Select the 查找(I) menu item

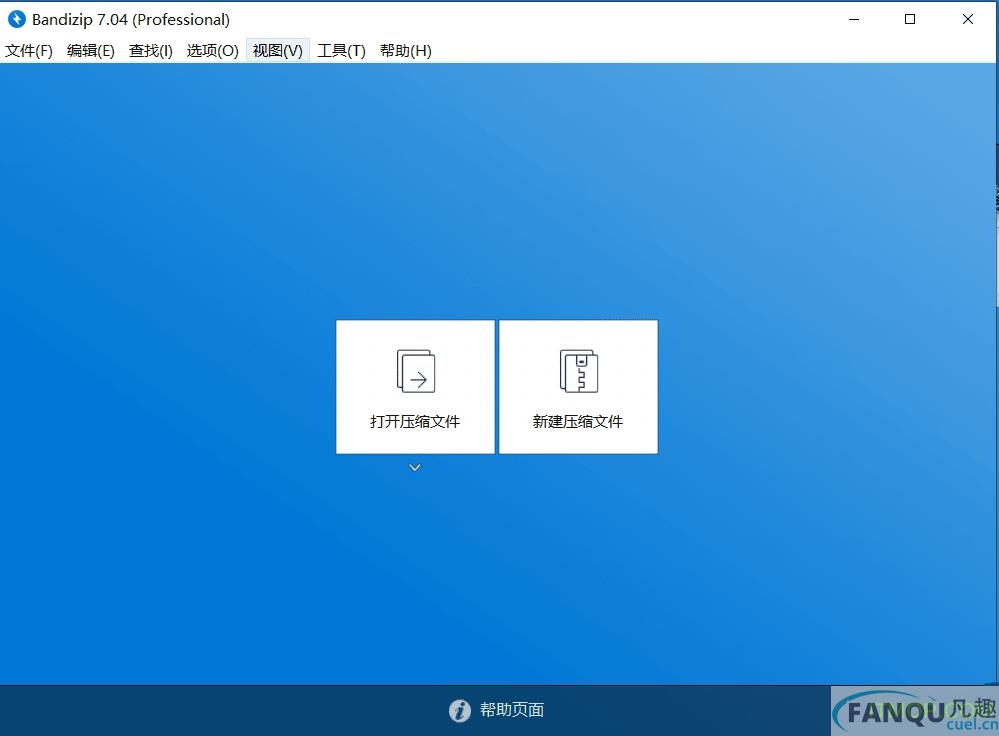click(x=151, y=51)
